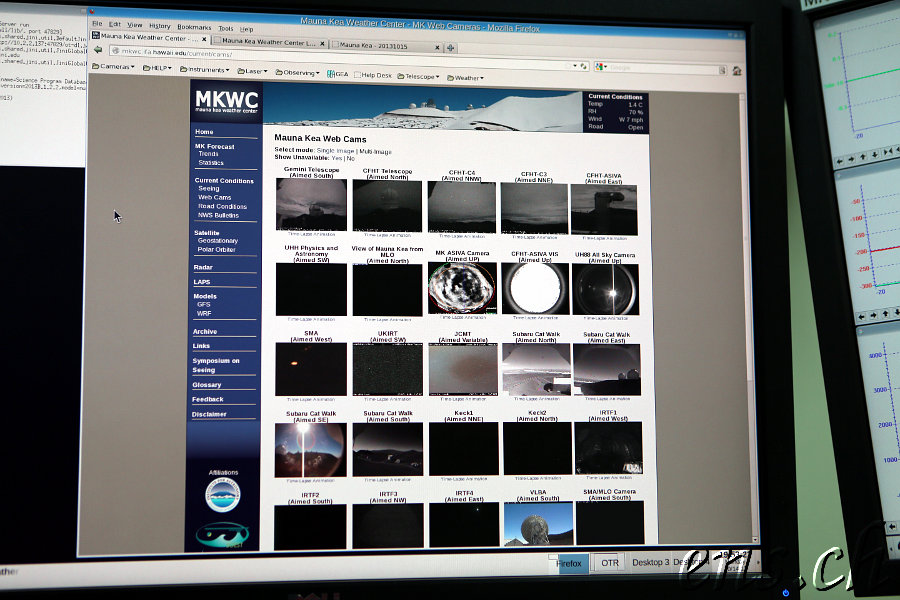Open Road Conditions in the sidebar
Screen dimensions: 900x600
(222, 206)
